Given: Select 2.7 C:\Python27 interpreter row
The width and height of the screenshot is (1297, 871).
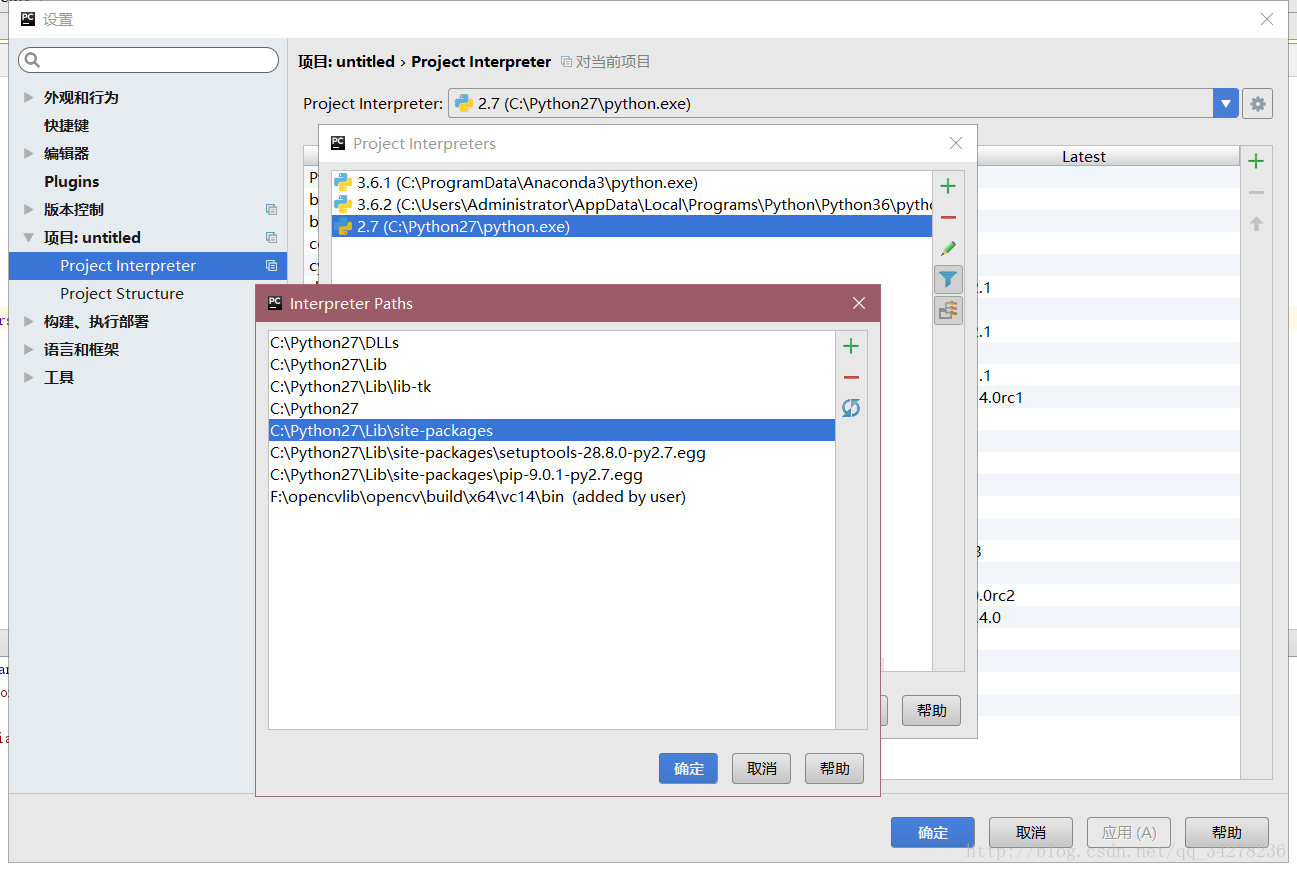Looking at the screenshot, I should pyautogui.click(x=631, y=226).
